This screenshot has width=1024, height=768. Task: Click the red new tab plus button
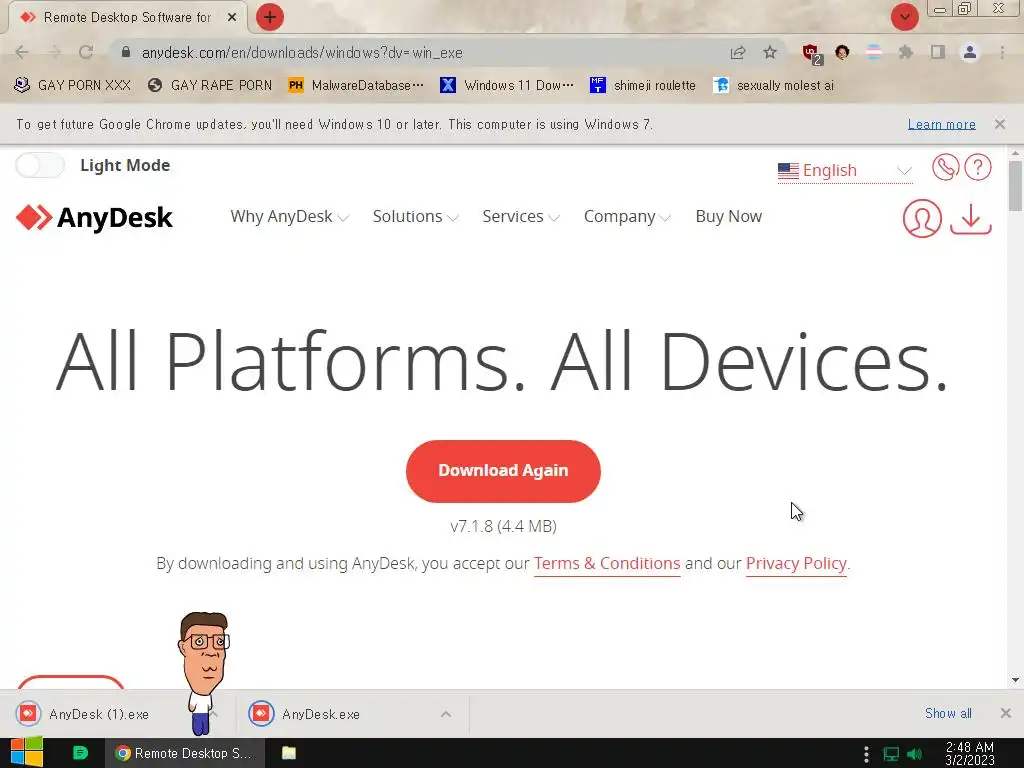point(270,17)
